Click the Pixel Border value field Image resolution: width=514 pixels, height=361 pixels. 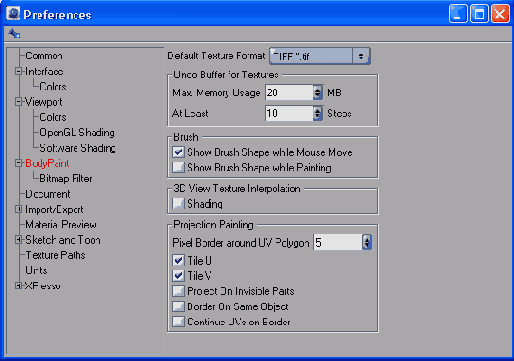pos(337,242)
